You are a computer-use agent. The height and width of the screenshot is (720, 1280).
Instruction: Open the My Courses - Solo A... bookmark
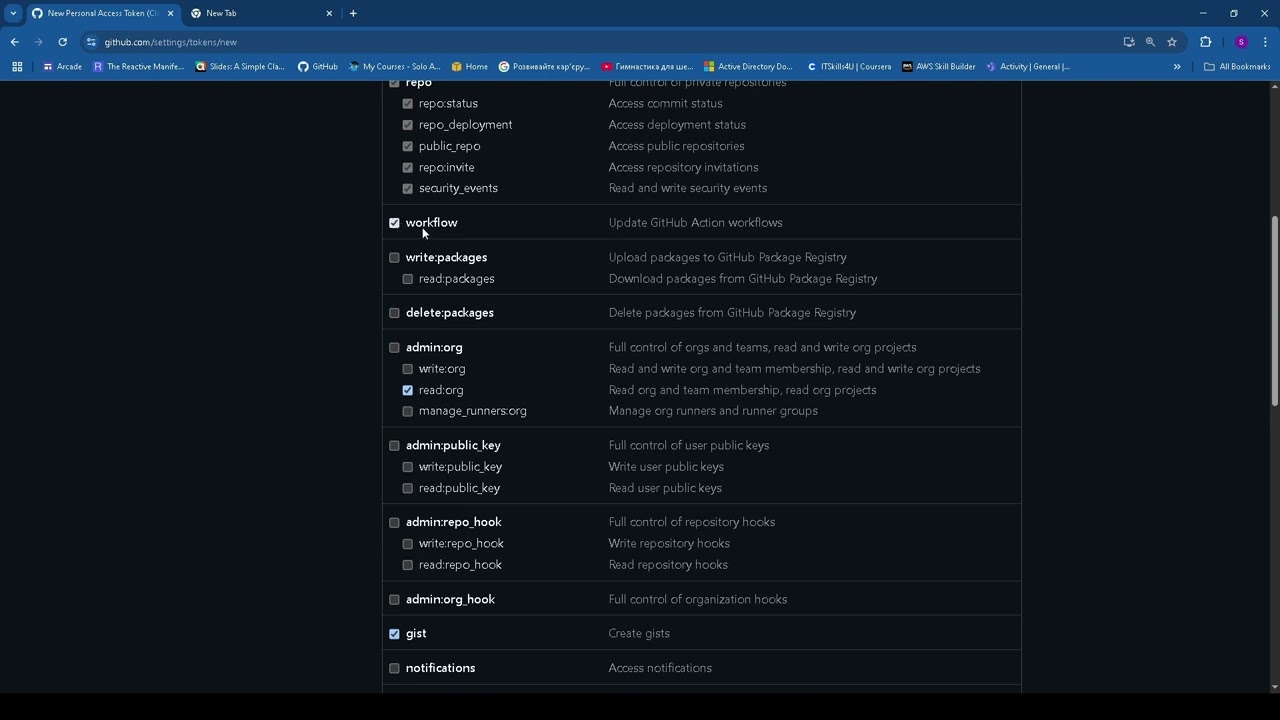(394, 67)
